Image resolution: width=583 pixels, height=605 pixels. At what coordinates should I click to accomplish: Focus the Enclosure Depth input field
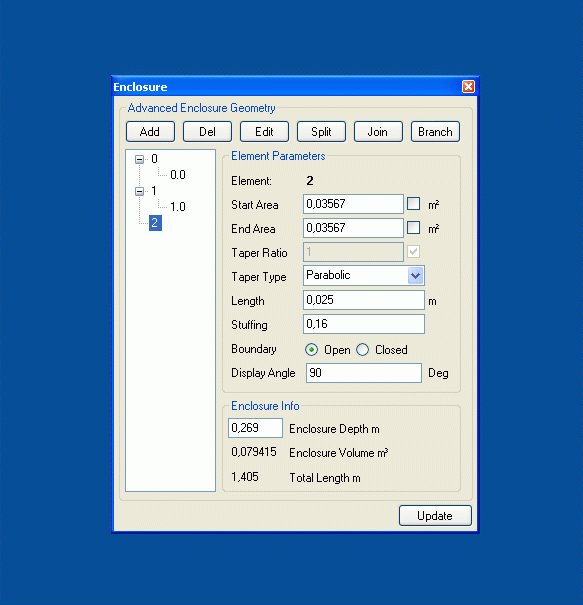point(255,428)
